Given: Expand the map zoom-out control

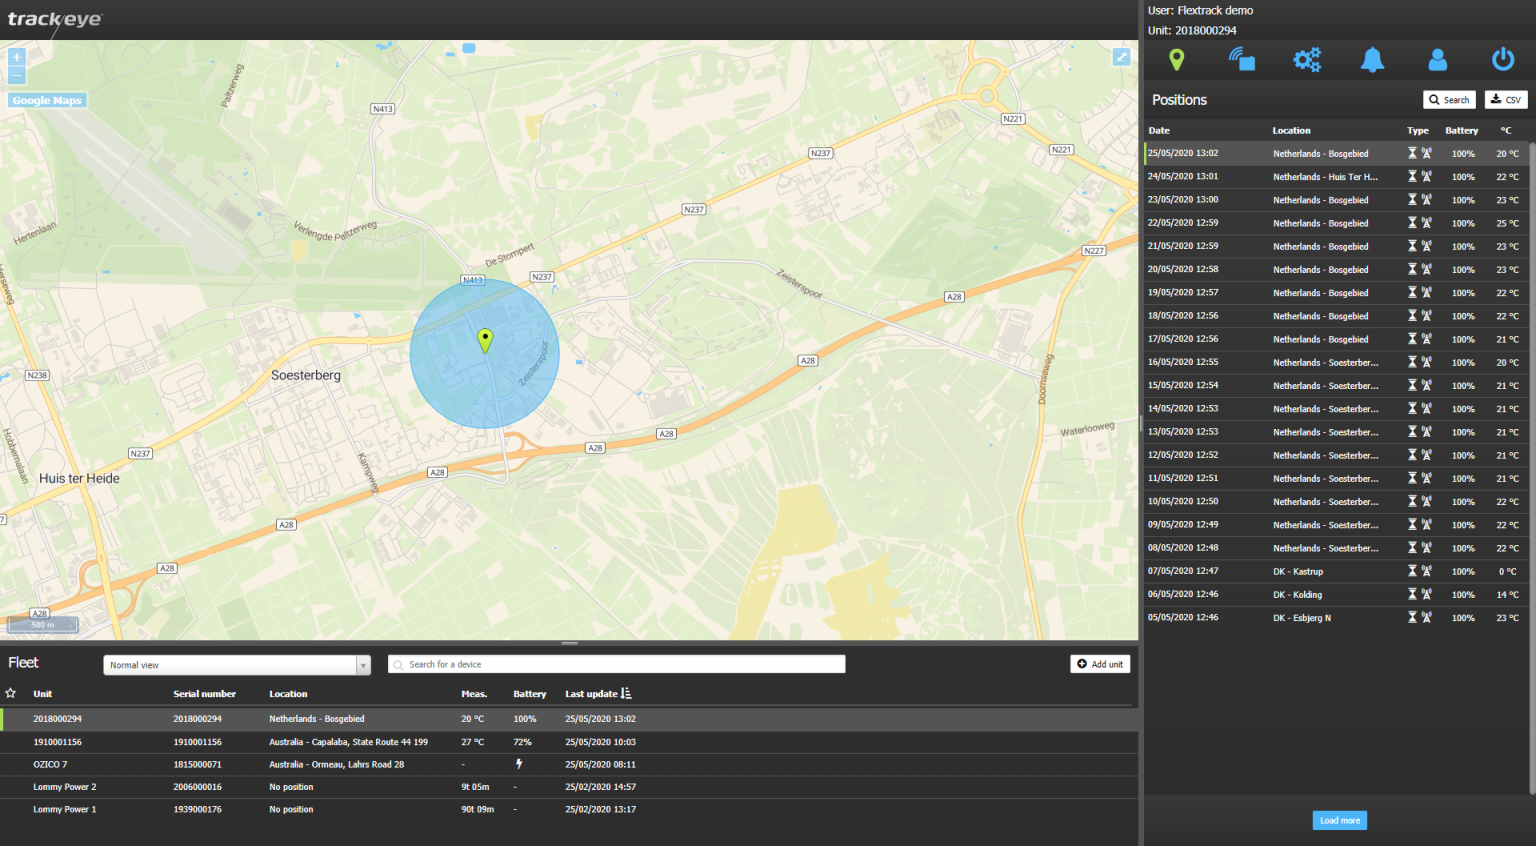Looking at the screenshot, I should coord(16,75).
